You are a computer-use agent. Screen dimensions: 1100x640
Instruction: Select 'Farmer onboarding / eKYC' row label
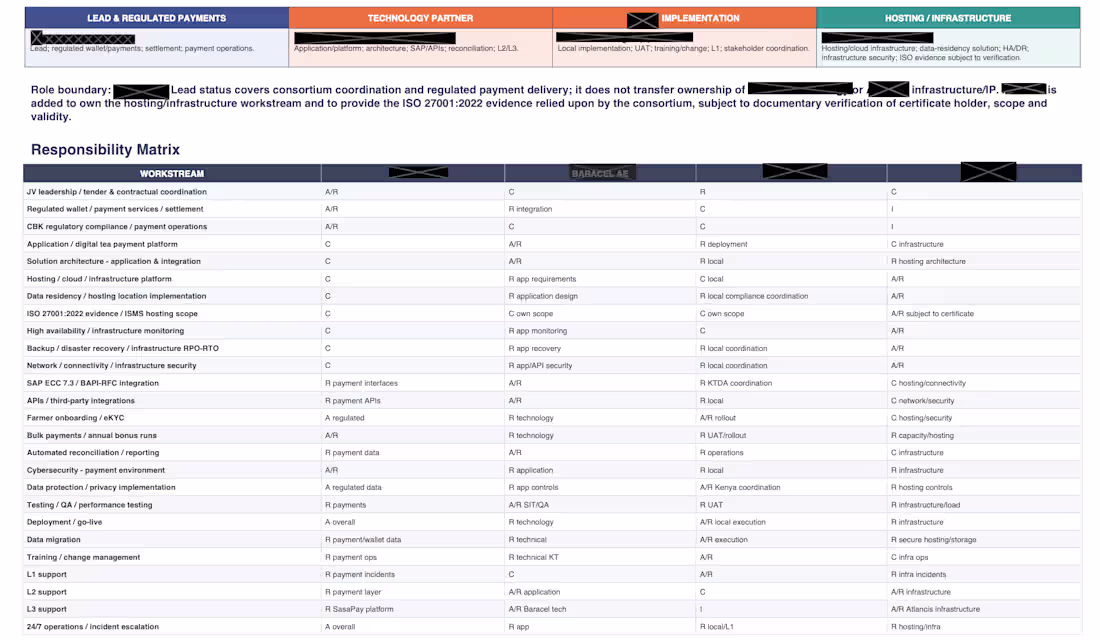pyautogui.click(x=75, y=418)
